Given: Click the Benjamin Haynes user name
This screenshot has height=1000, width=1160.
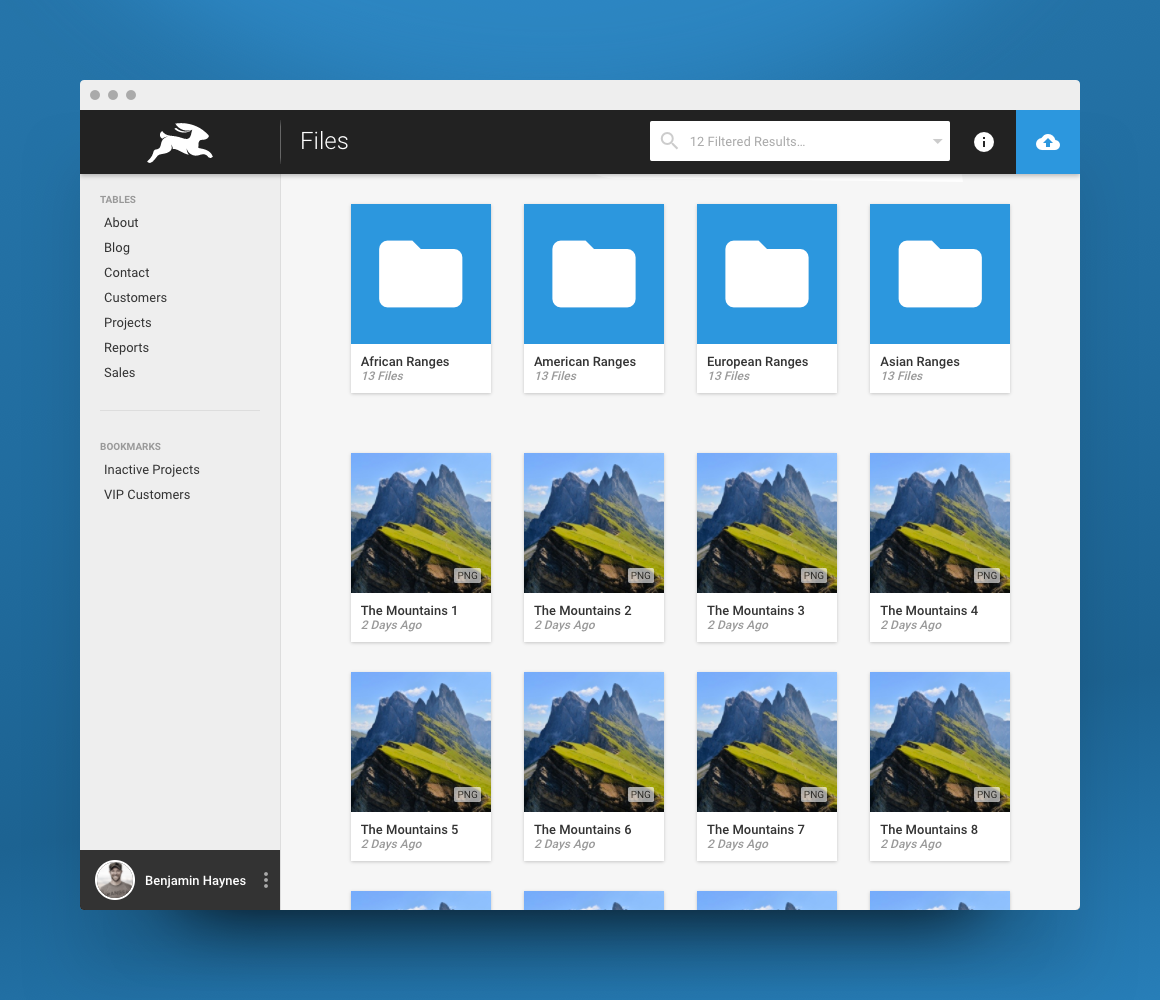Looking at the screenshot, I should (195, 881).
